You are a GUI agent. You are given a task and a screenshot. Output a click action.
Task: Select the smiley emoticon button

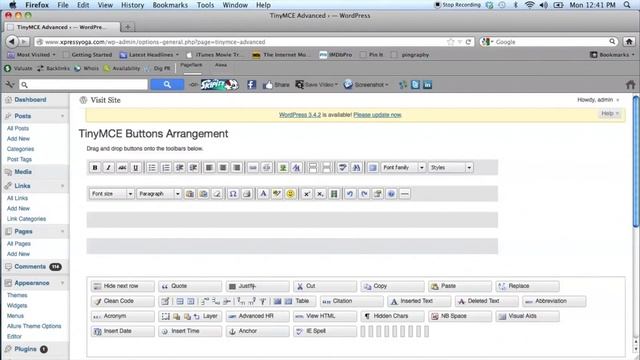pyautogui.click(x=290, y=194)
